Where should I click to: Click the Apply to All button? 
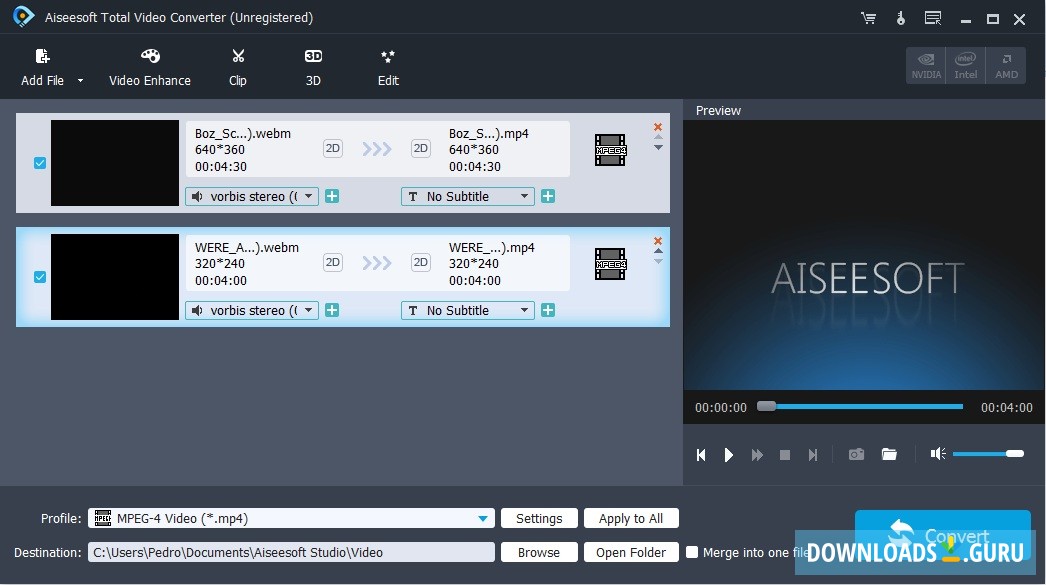[x=631, y=518]
